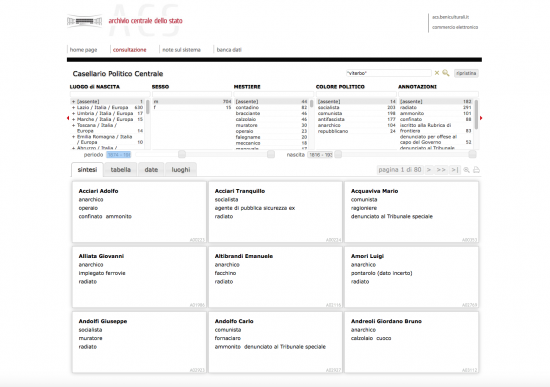Image resolution: width=550 pixels, height=387 pixels.
Task: Click the search magnifier icon beside viterbo
Action: coord(445,73)
